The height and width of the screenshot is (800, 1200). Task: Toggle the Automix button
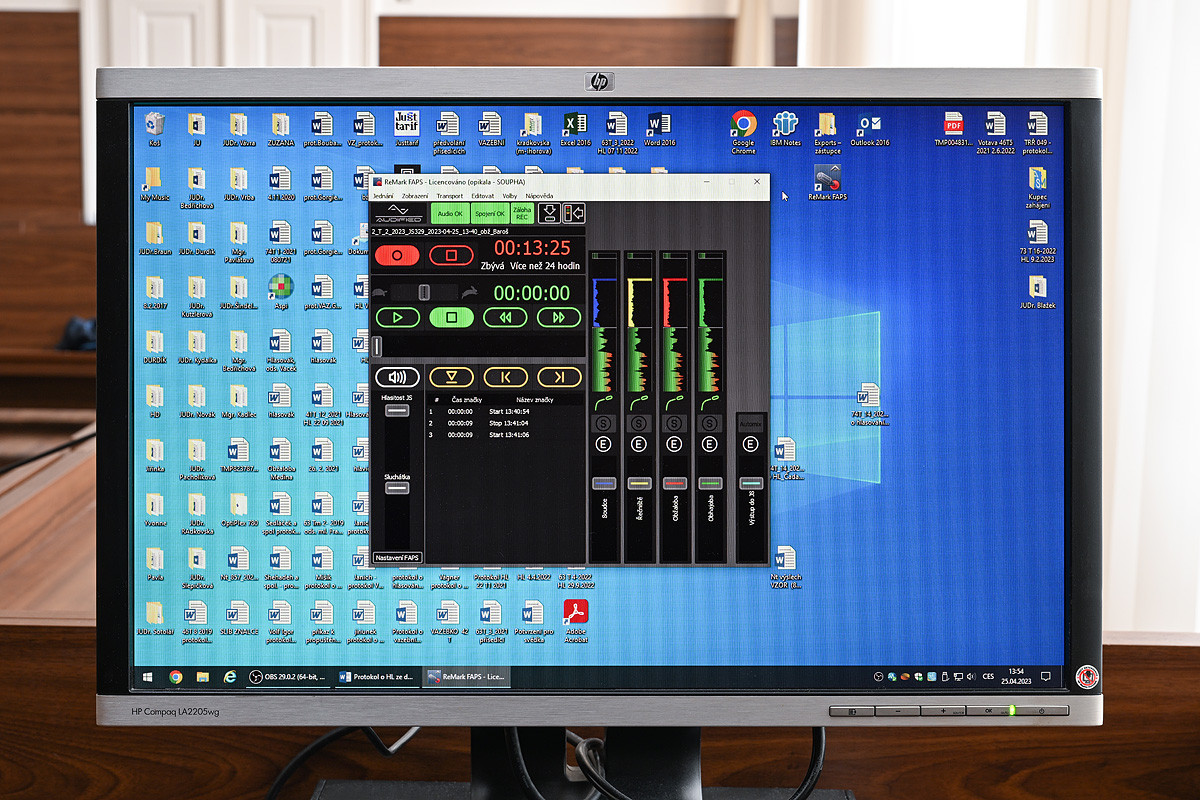751,424
